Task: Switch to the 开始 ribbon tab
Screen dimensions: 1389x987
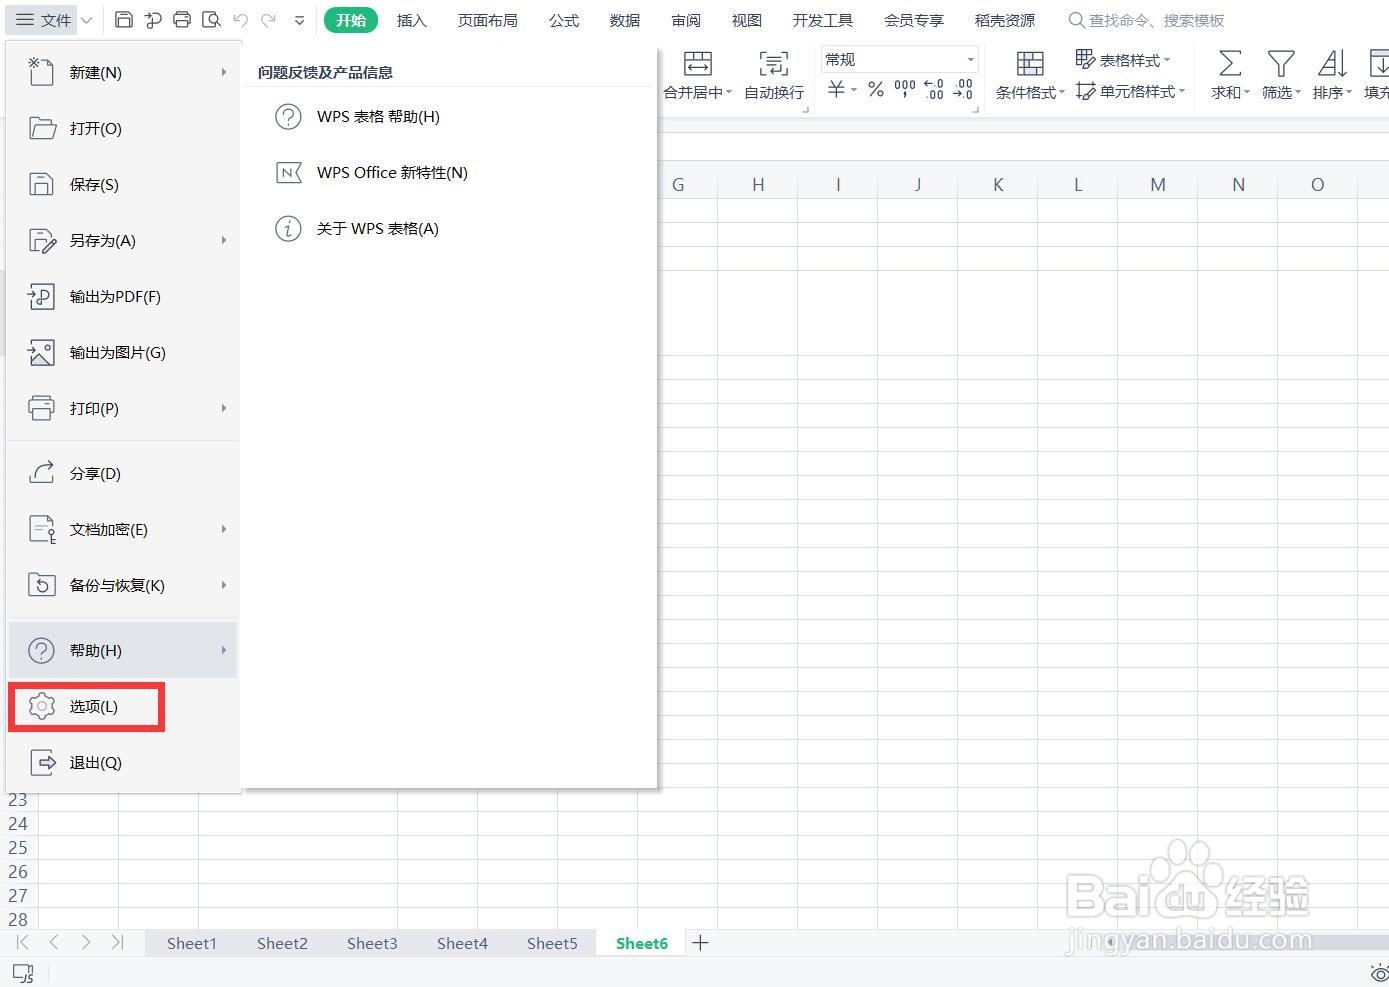Action: coord(351,20)
